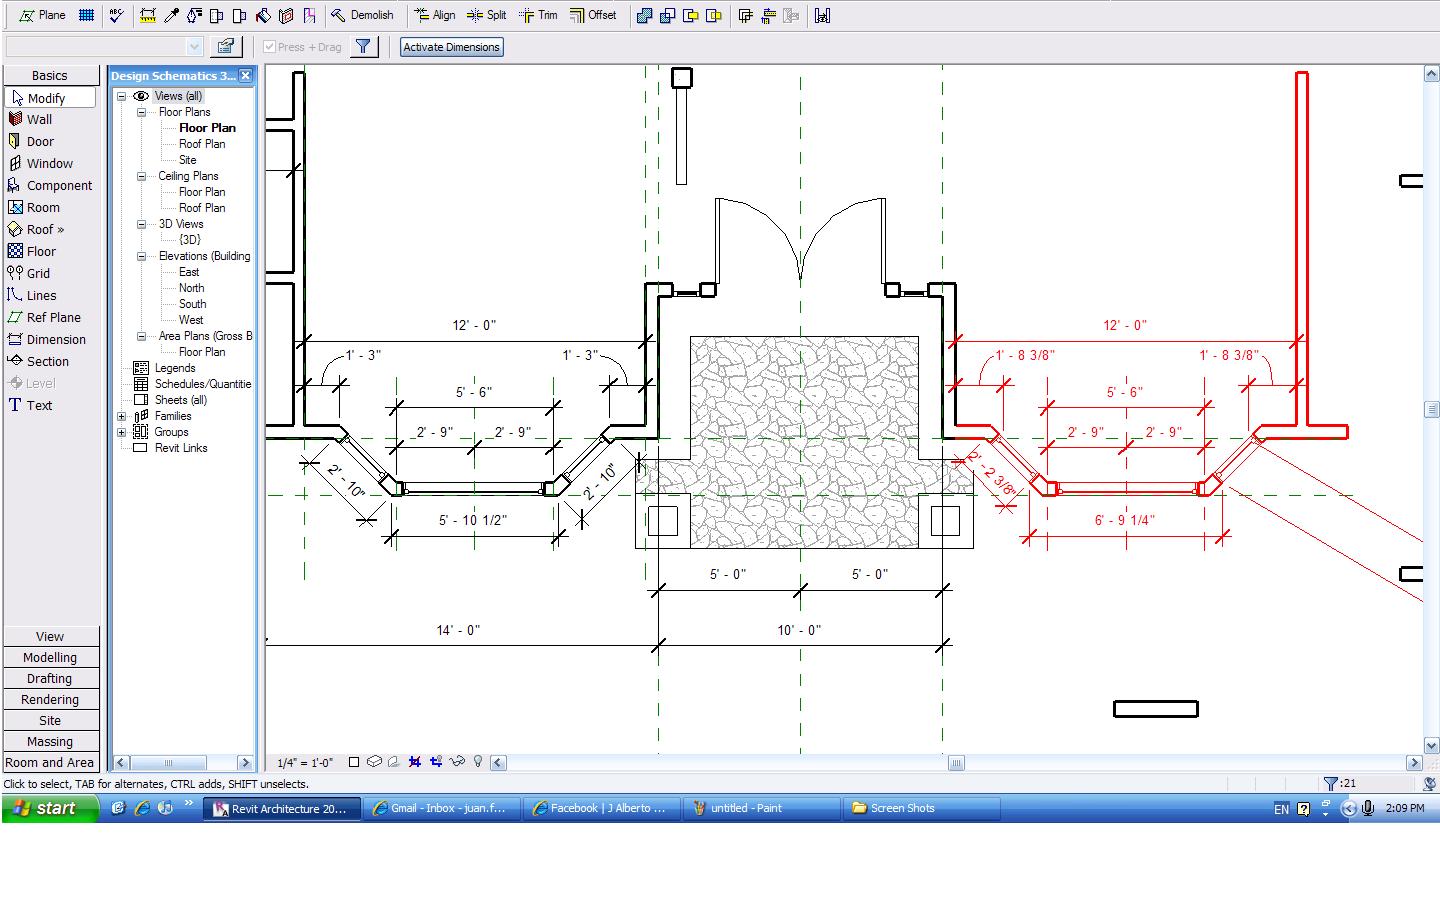Click the filter selection funnel icon
This screenshot has width=1440, height=900.
click(x=364, y=46)
